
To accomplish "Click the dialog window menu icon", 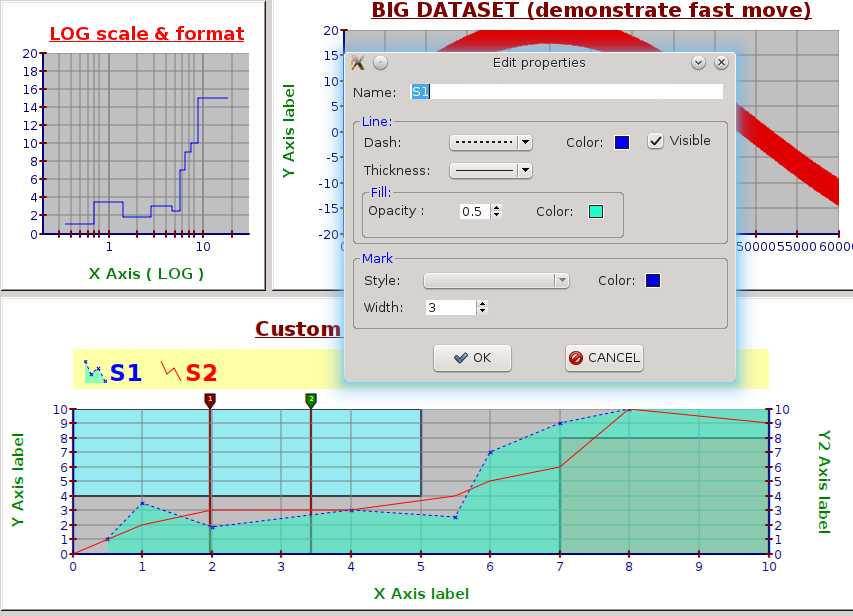I will tap(358, 63).
